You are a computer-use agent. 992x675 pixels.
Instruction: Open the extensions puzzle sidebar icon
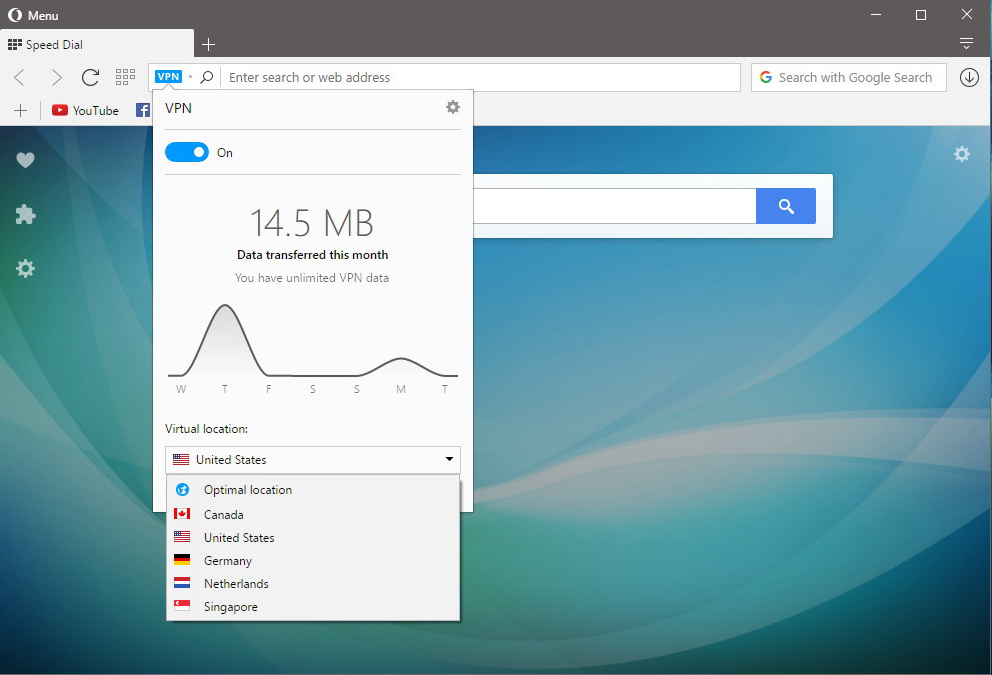click(x=25, y=214)
